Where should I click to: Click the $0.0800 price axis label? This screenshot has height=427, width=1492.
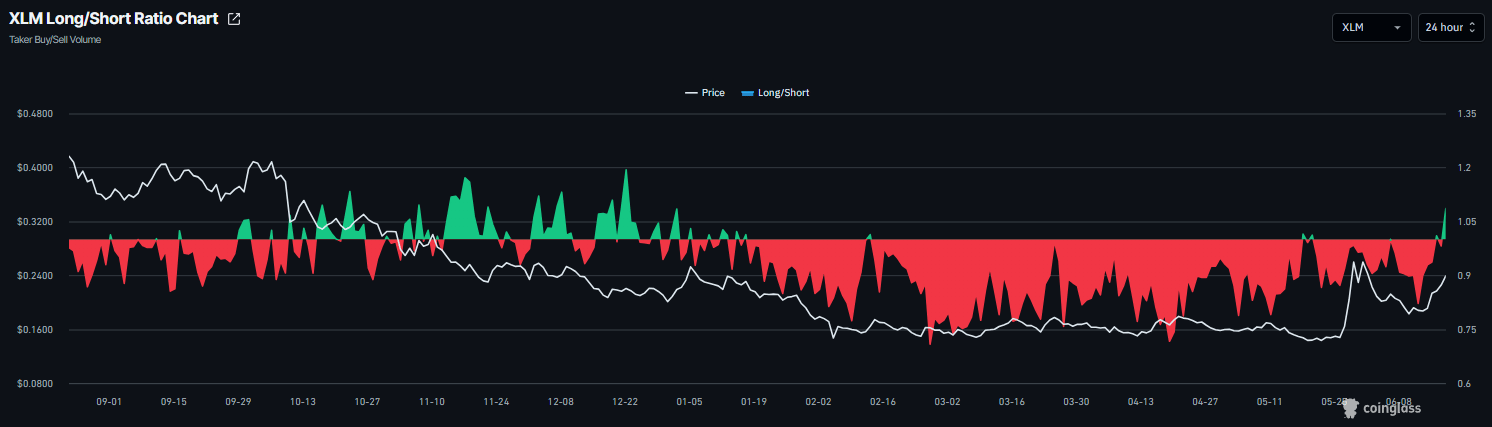(x=35, y=384)
